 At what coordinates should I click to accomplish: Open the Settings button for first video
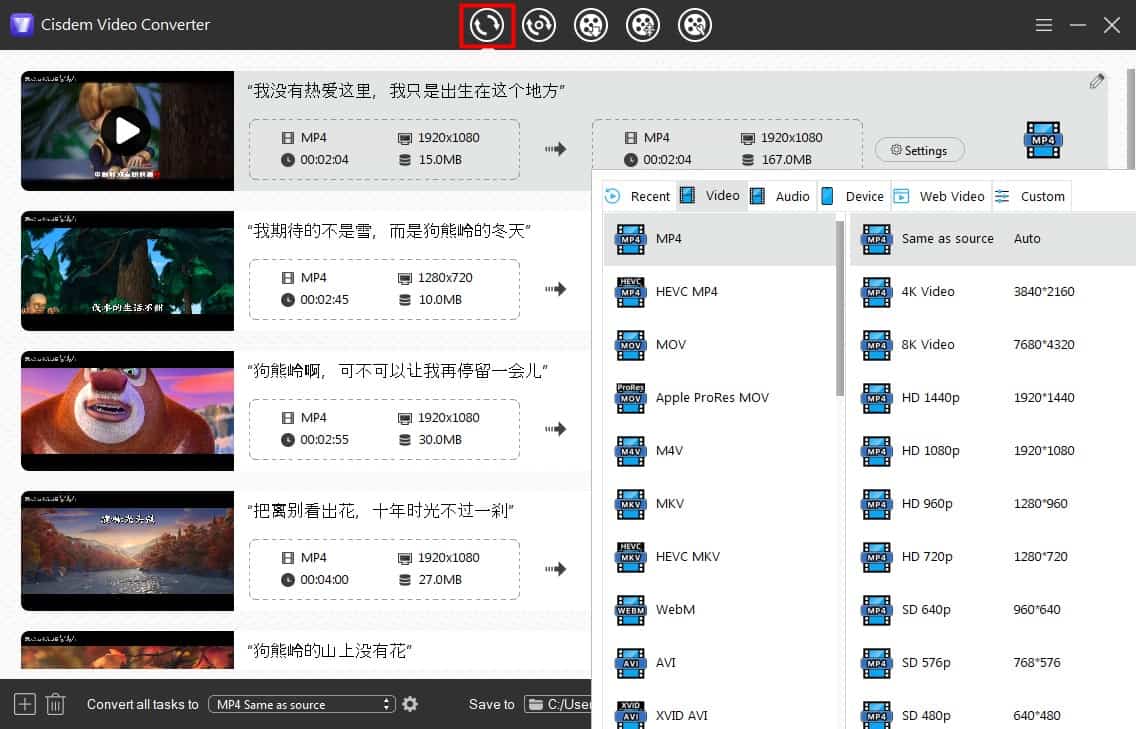[x=919, y=150]
